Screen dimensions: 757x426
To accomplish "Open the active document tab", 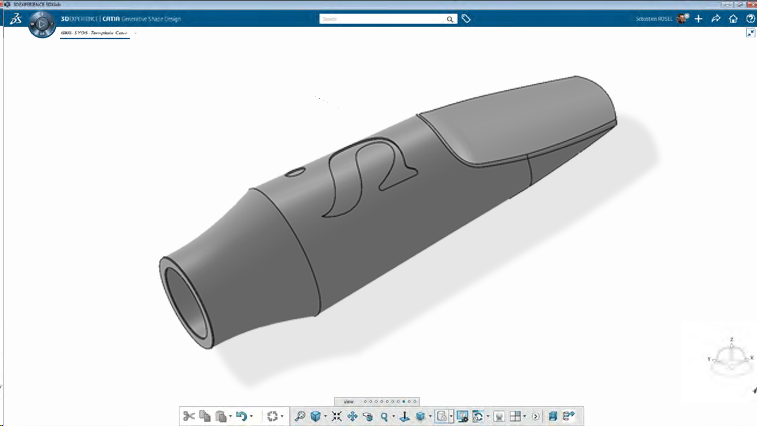I will click(x=94, y=33).
